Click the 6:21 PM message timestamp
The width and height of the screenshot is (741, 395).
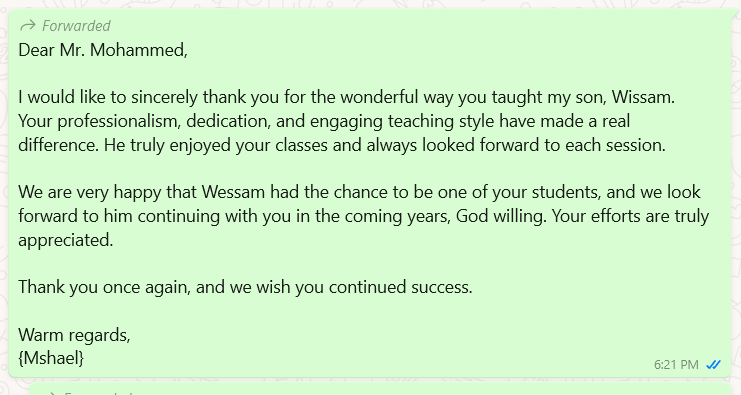(676, 365)
